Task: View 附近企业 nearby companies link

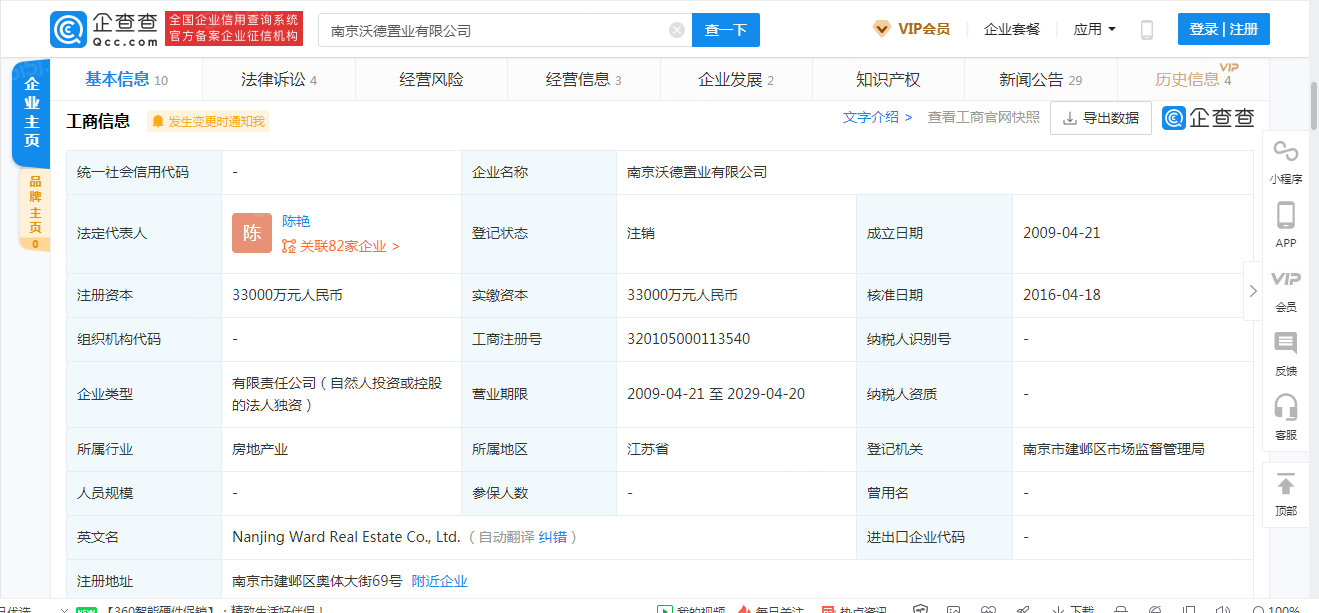Action: [x=442, y=580]
